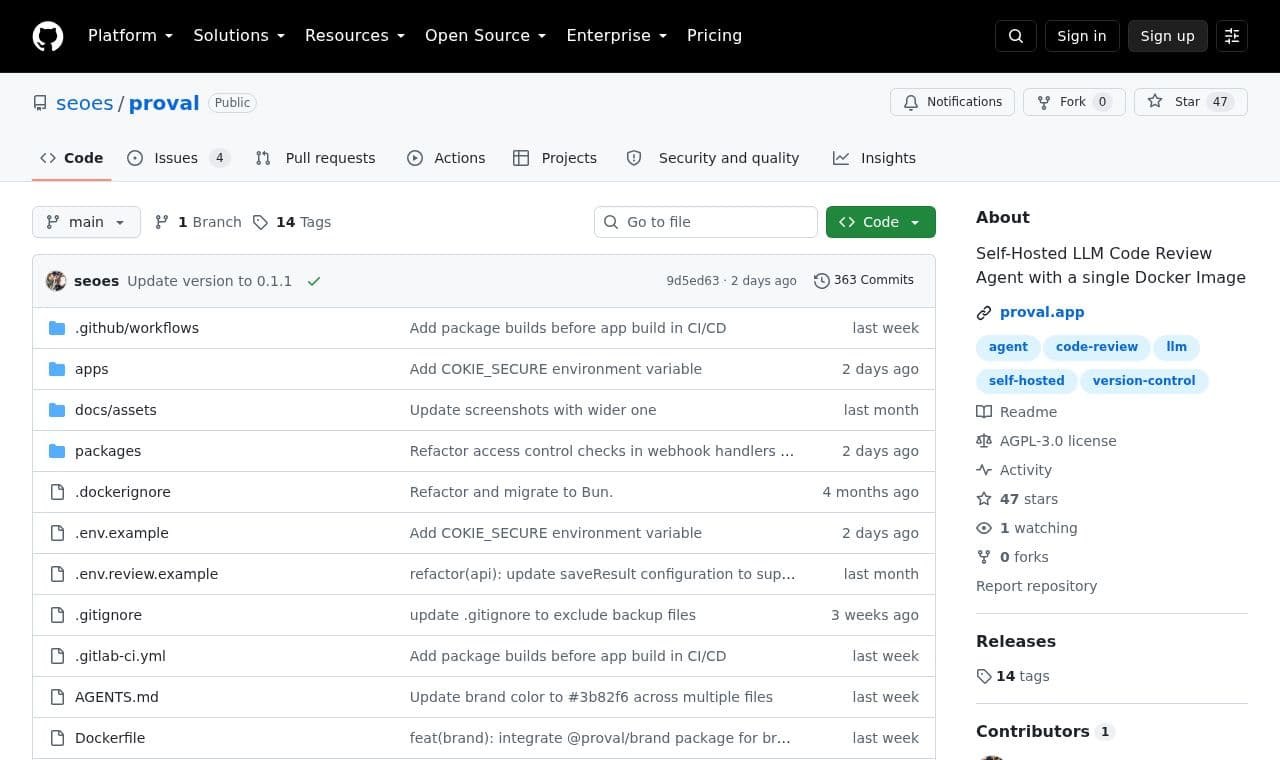Expand the main branch dropdown
This screenshot has height=760, width=1280.
[86, 222]
